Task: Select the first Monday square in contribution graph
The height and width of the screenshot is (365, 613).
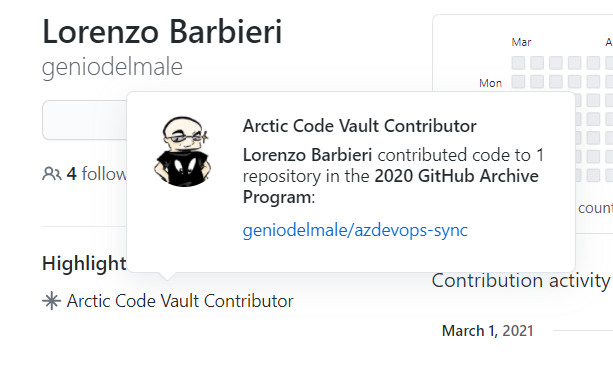Action: coord(518,82)
